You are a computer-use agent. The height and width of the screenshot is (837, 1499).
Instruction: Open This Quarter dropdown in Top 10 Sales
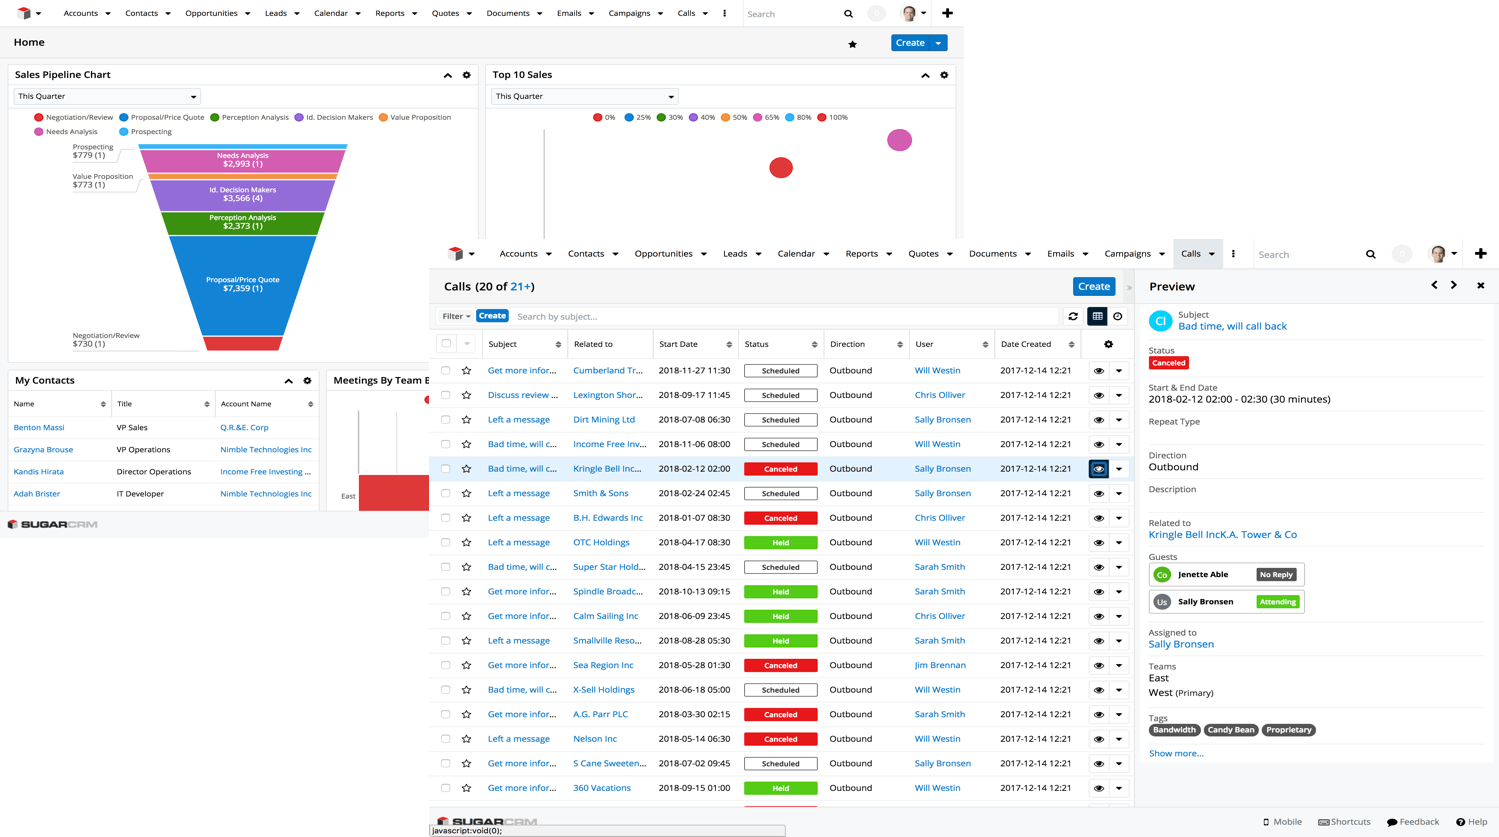pyautogui.click(x=584, y=97)
